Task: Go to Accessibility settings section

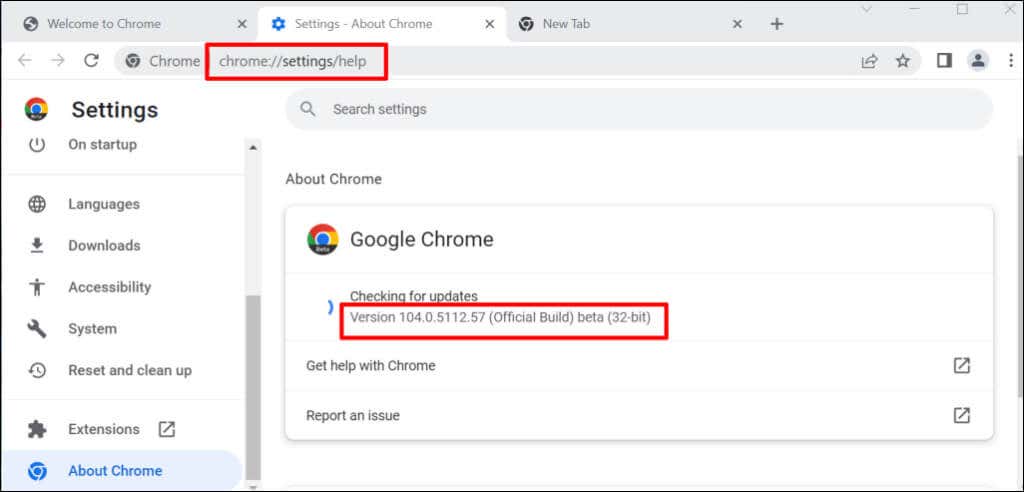Action: [x=109, y=287]
